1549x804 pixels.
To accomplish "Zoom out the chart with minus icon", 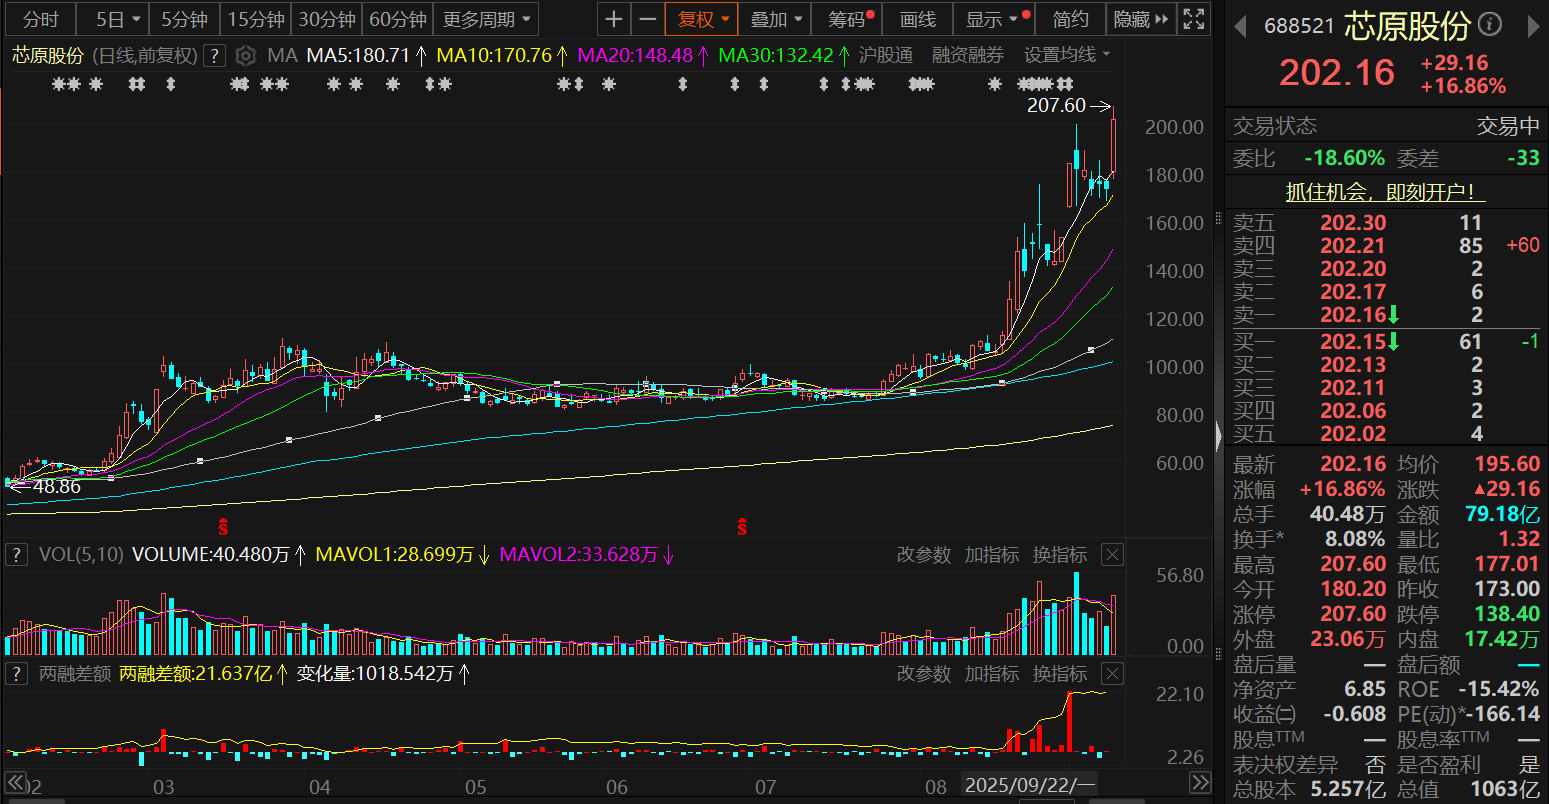I will click(x=648, y=19).
